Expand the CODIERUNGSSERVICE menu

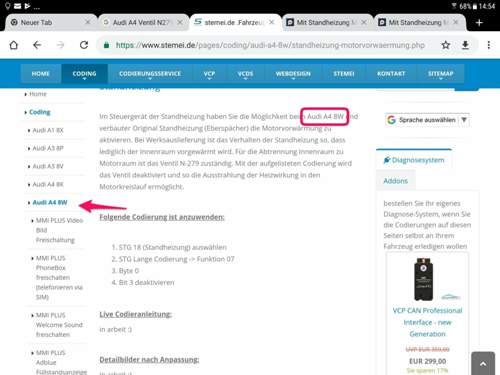pyautogui.click(x=150, y=74)
